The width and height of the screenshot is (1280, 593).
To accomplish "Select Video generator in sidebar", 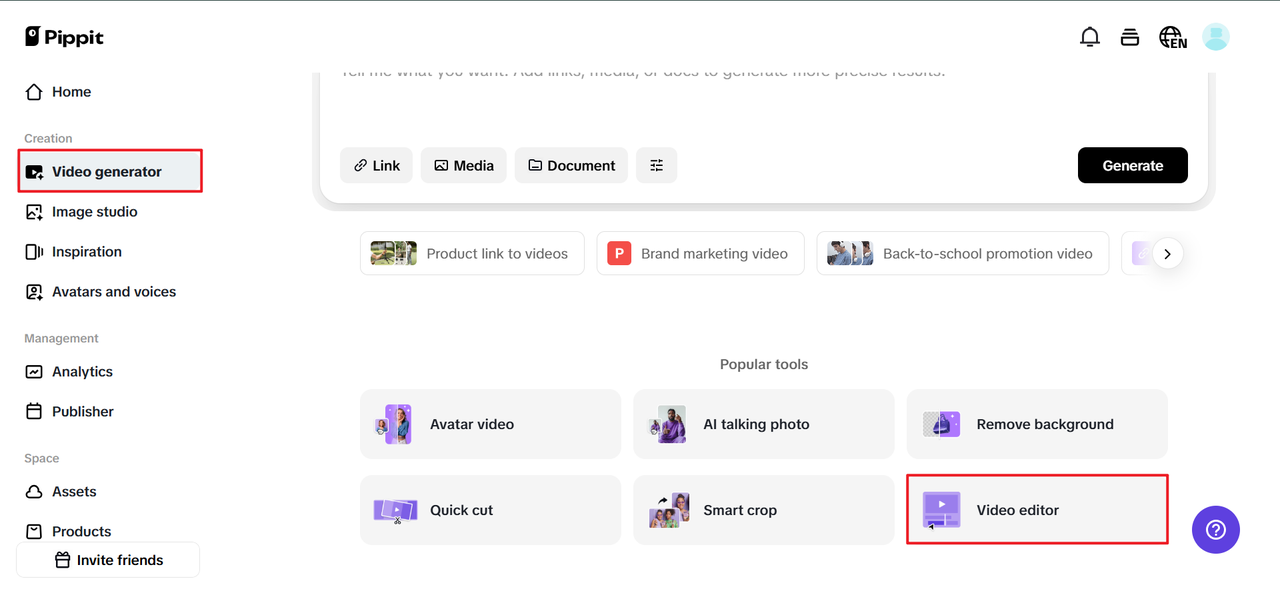I will tap(110, 172).
